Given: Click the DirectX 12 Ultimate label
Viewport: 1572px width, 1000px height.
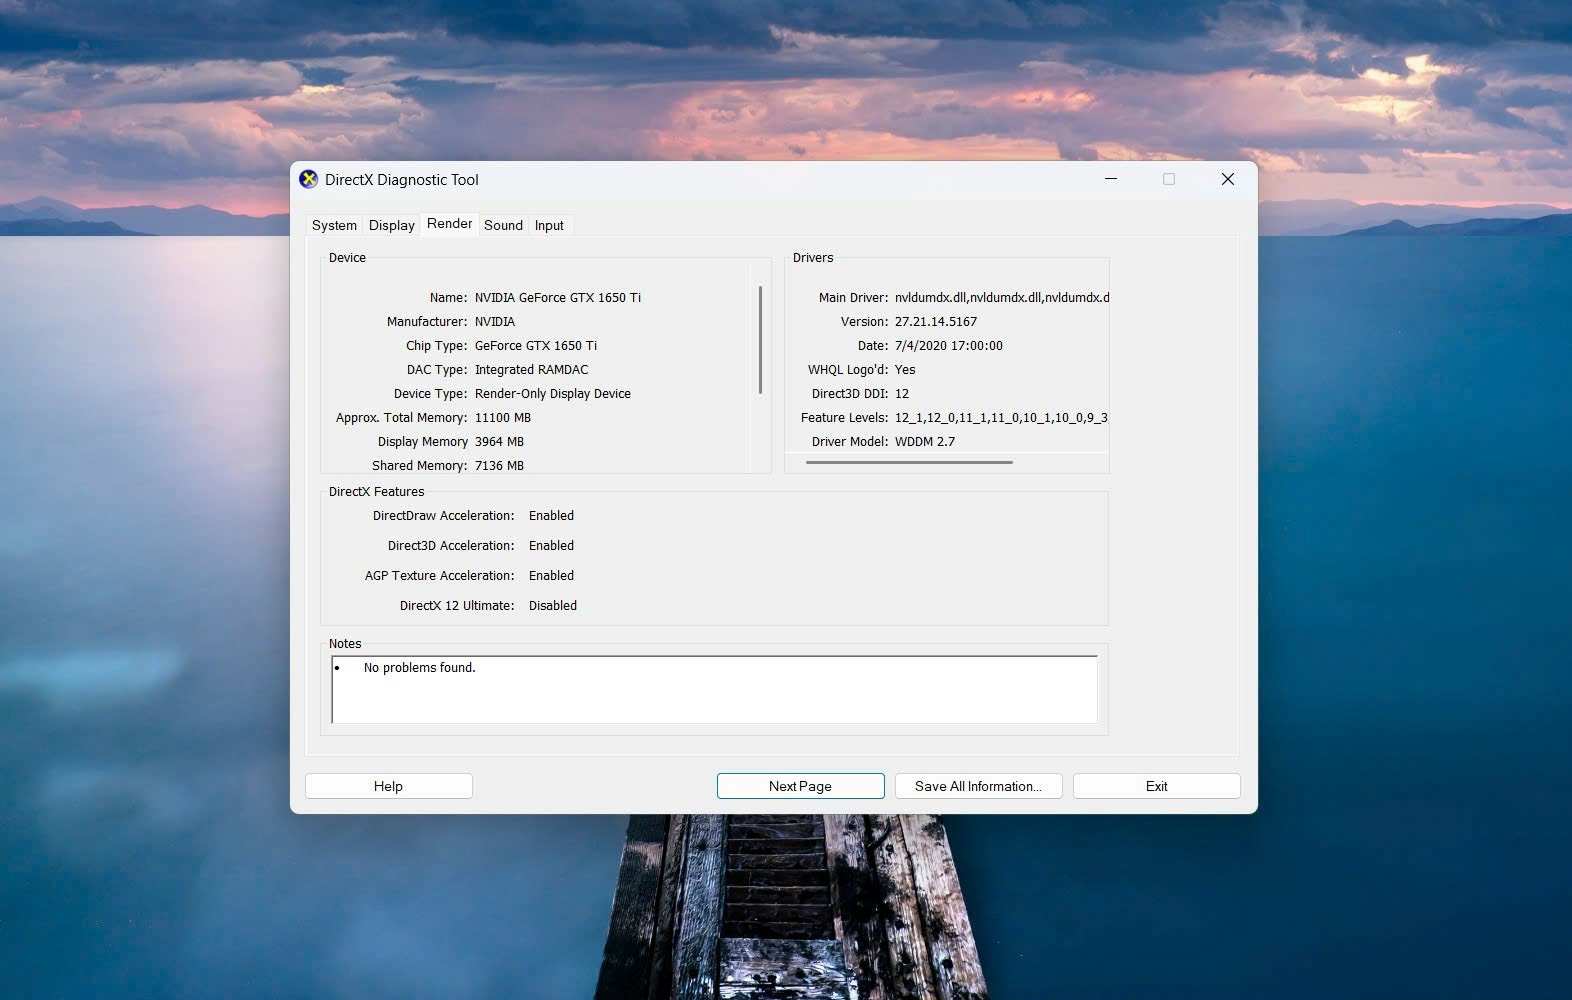Looking at the screenshot, I should [x=457, y=606].
